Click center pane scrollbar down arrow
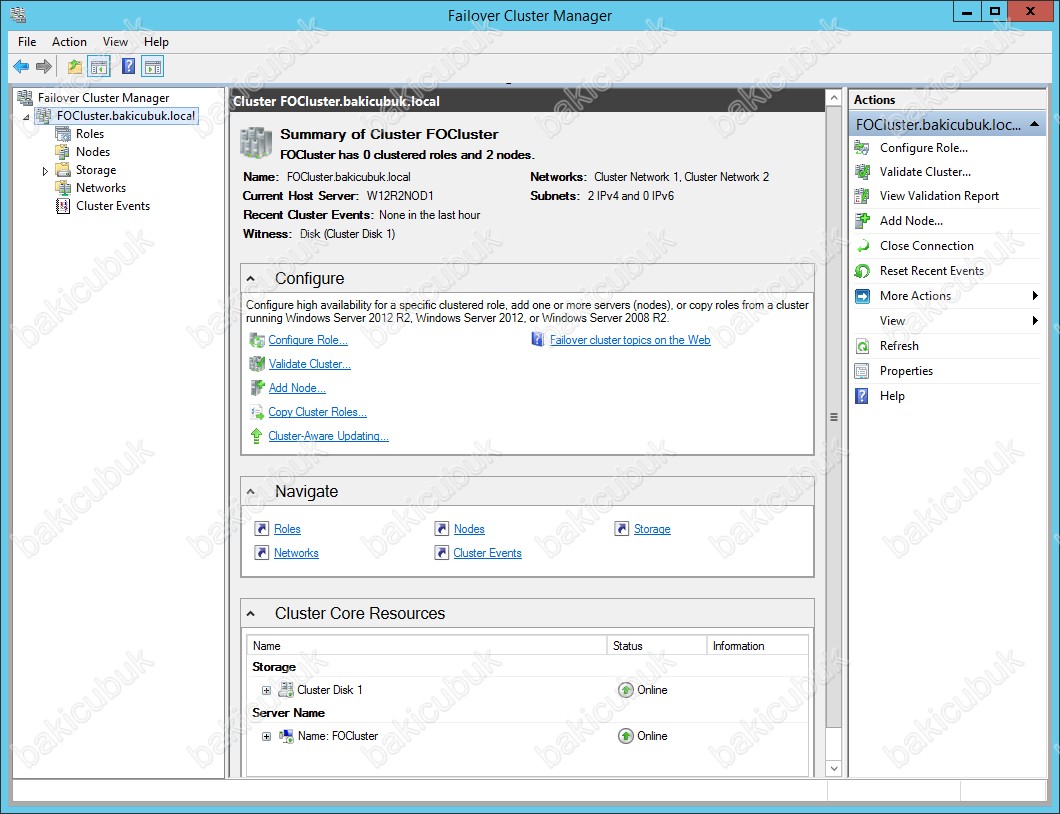 click(834, 768)
